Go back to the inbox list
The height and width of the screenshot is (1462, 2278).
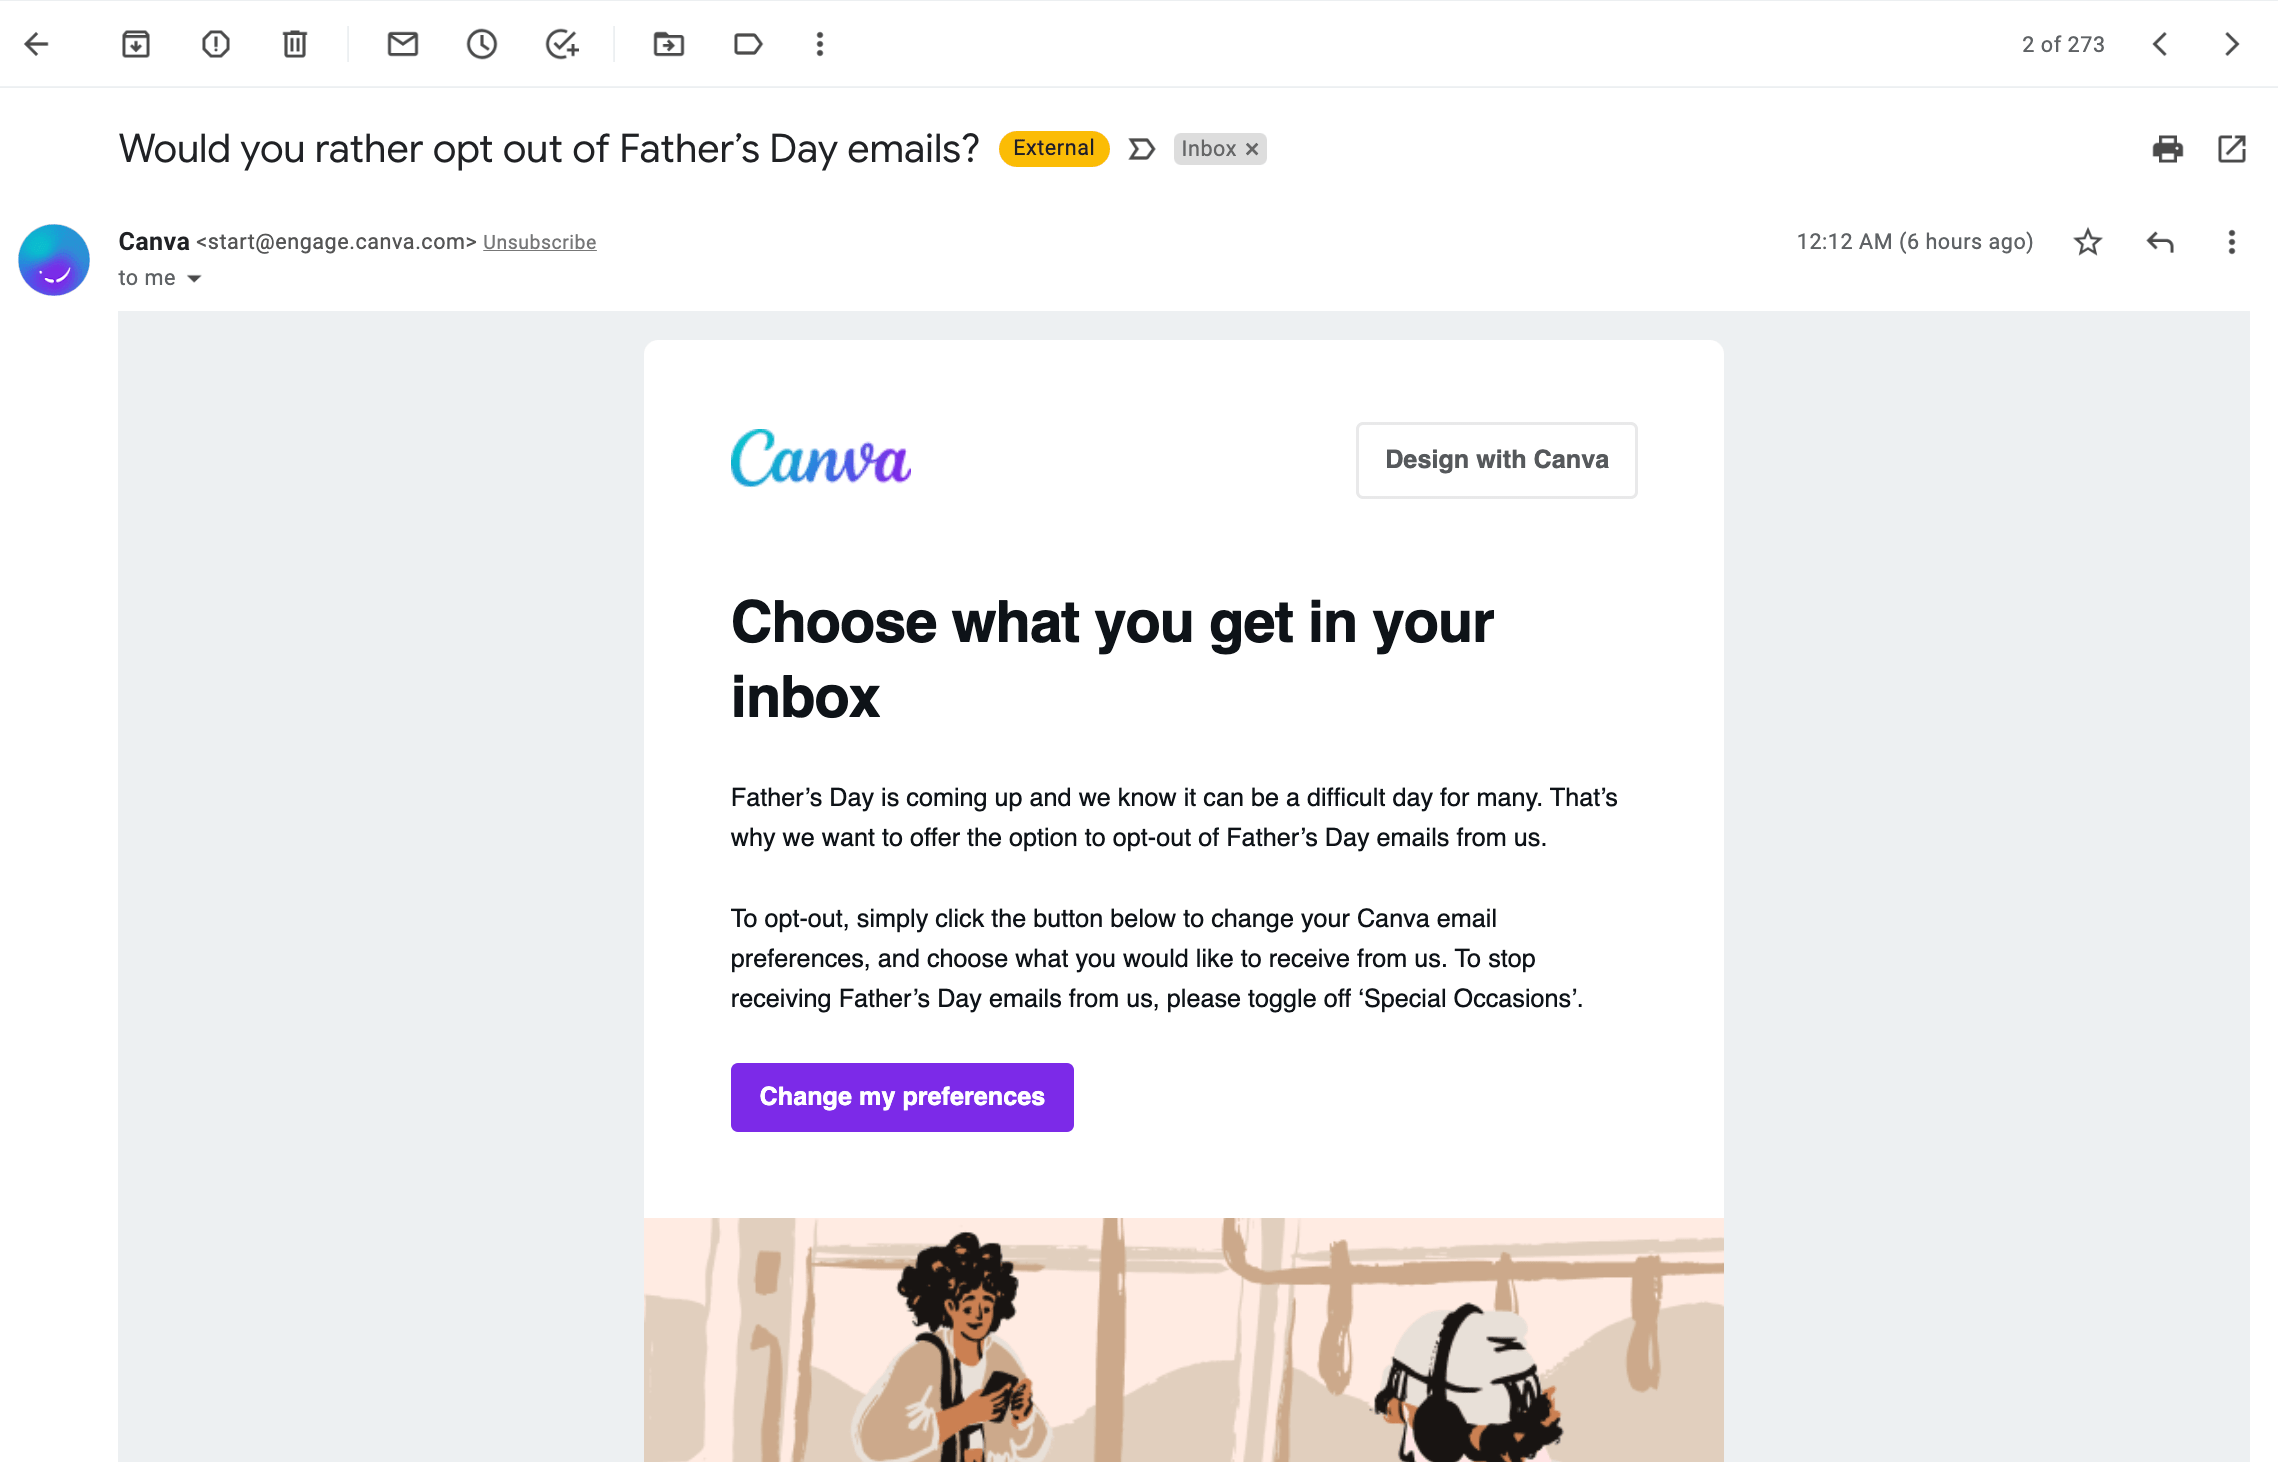coord(37,44)
